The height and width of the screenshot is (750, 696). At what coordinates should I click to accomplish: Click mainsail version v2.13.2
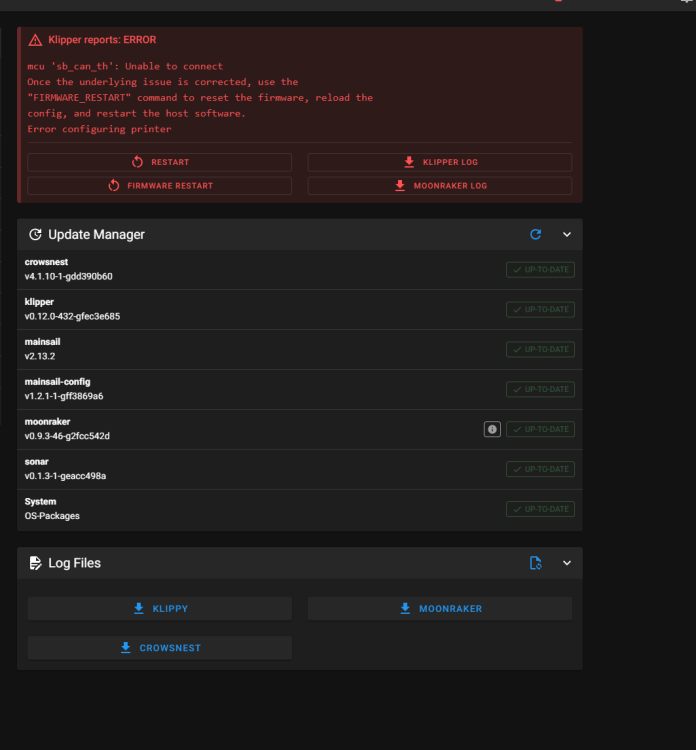pyautogui.click(x=40, y=356)
